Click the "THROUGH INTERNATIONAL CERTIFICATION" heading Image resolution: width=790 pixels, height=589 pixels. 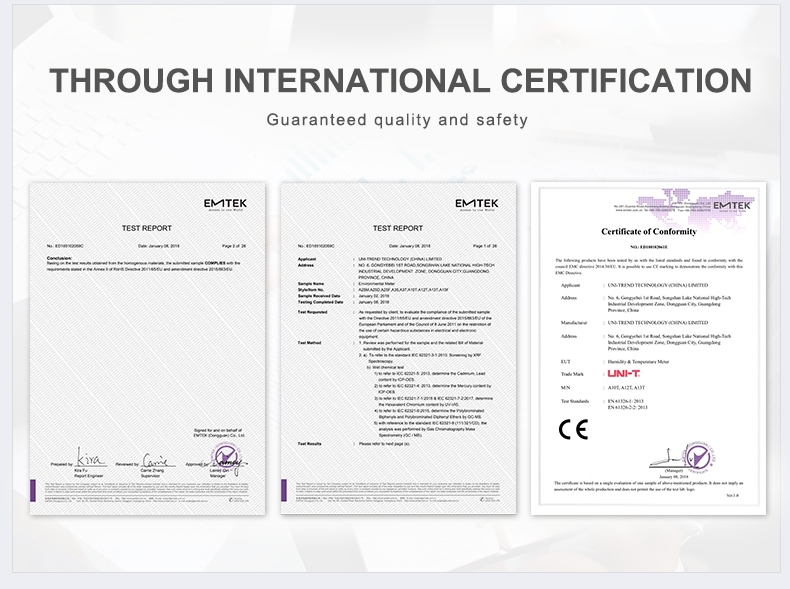coord(400,81)
